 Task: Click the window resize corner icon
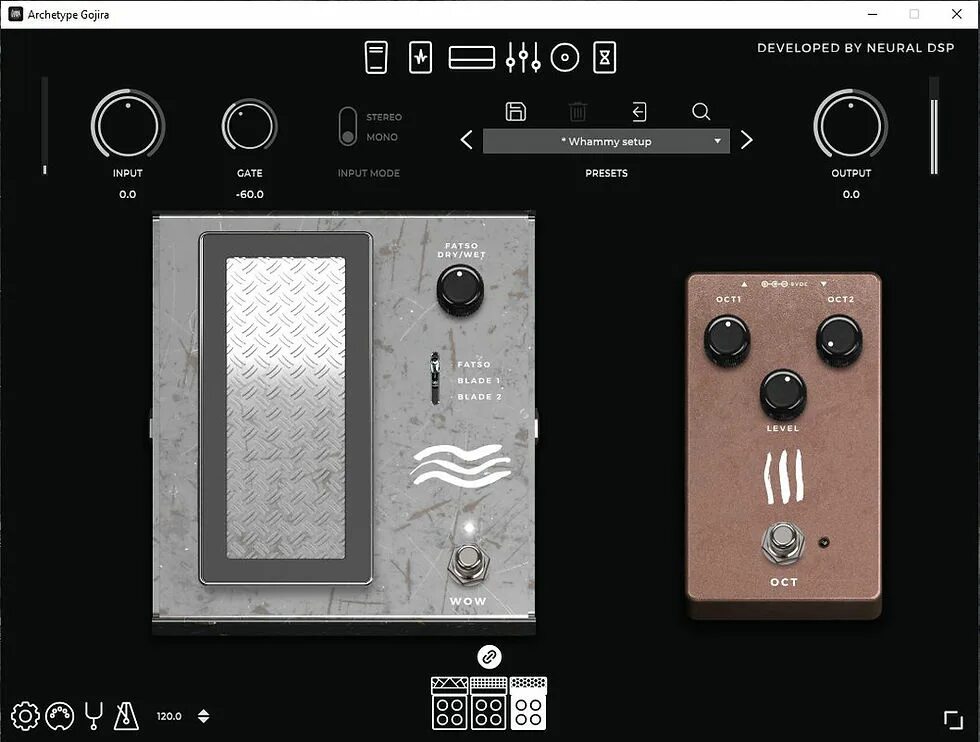pyautogui.click(x=953, y=720)
